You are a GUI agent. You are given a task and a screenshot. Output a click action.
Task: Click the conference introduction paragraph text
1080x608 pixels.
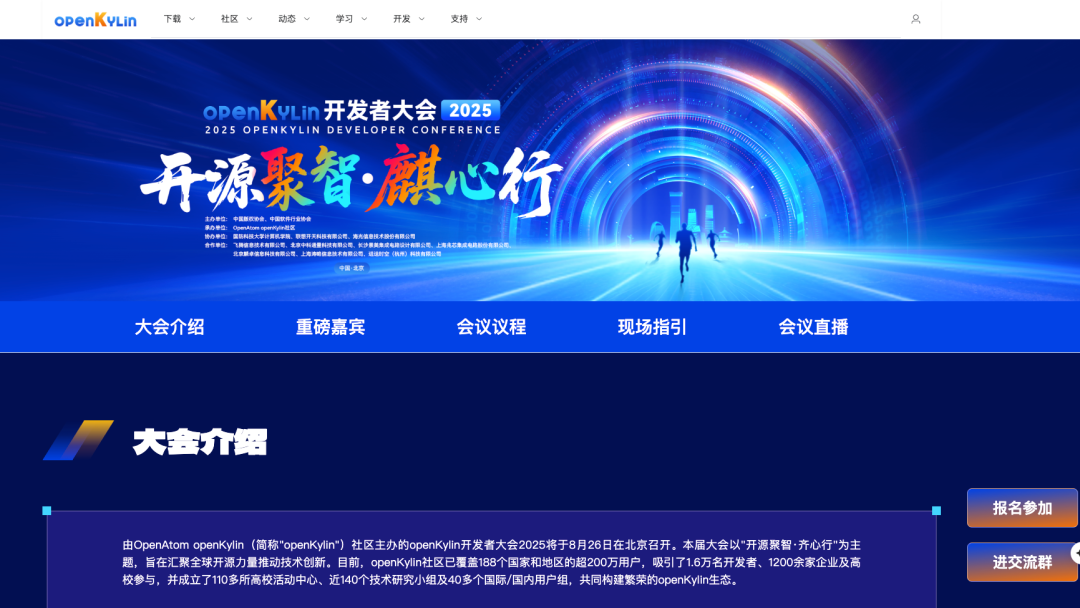point(492,563)
